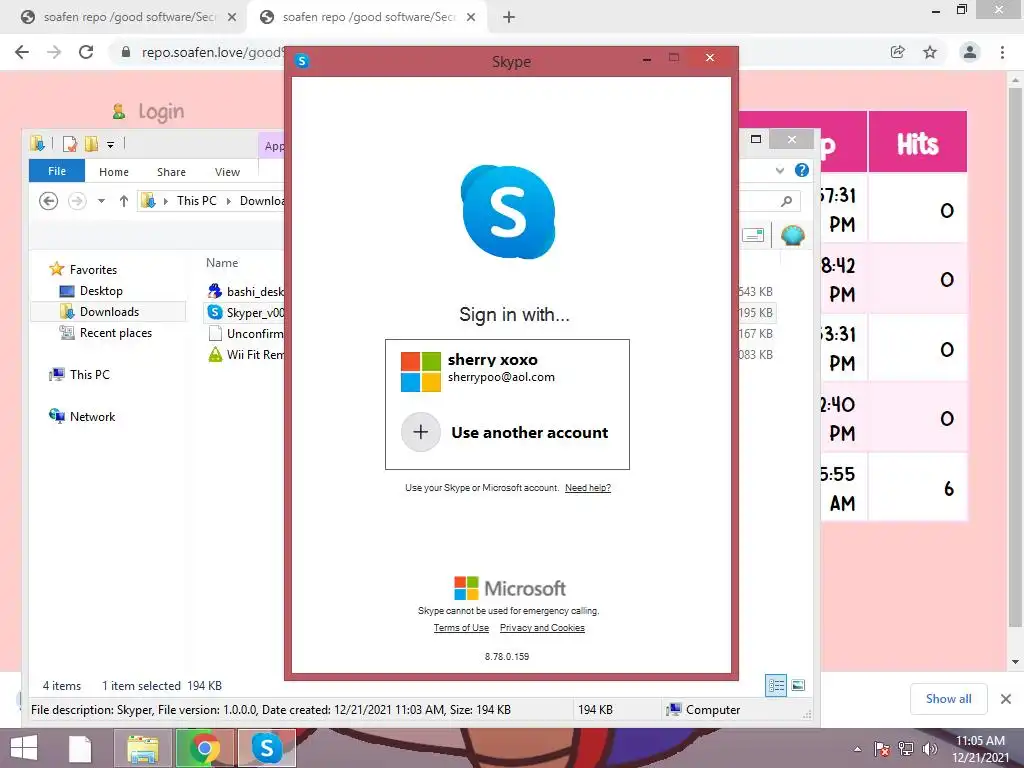Open the File tab in Explorer
This screenshot has height=768, width=1024.
[57, 171]
